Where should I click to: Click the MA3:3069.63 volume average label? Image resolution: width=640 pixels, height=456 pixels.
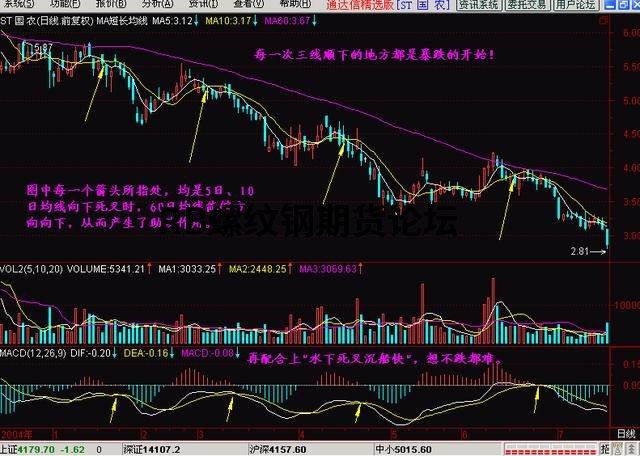click(328, 269)
